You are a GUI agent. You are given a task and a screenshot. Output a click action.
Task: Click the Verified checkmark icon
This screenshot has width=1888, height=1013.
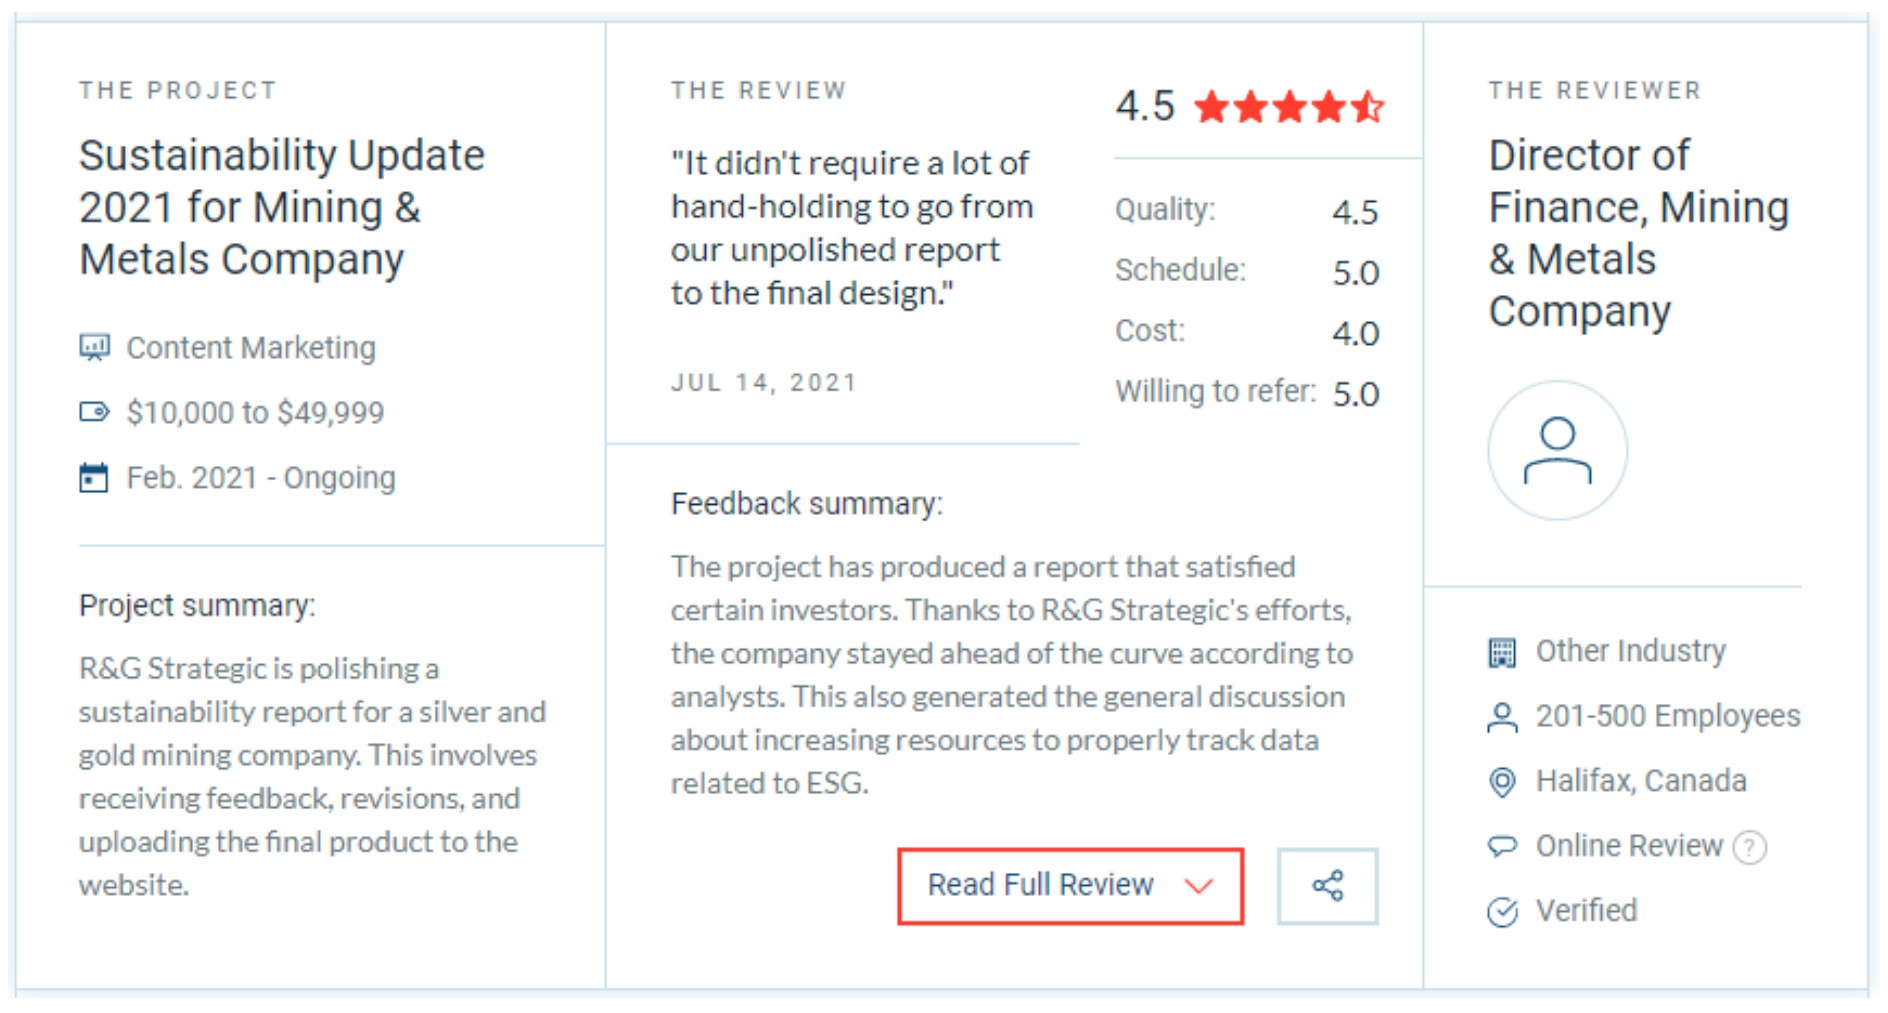pyautogui.click(x=1502, y=912)
